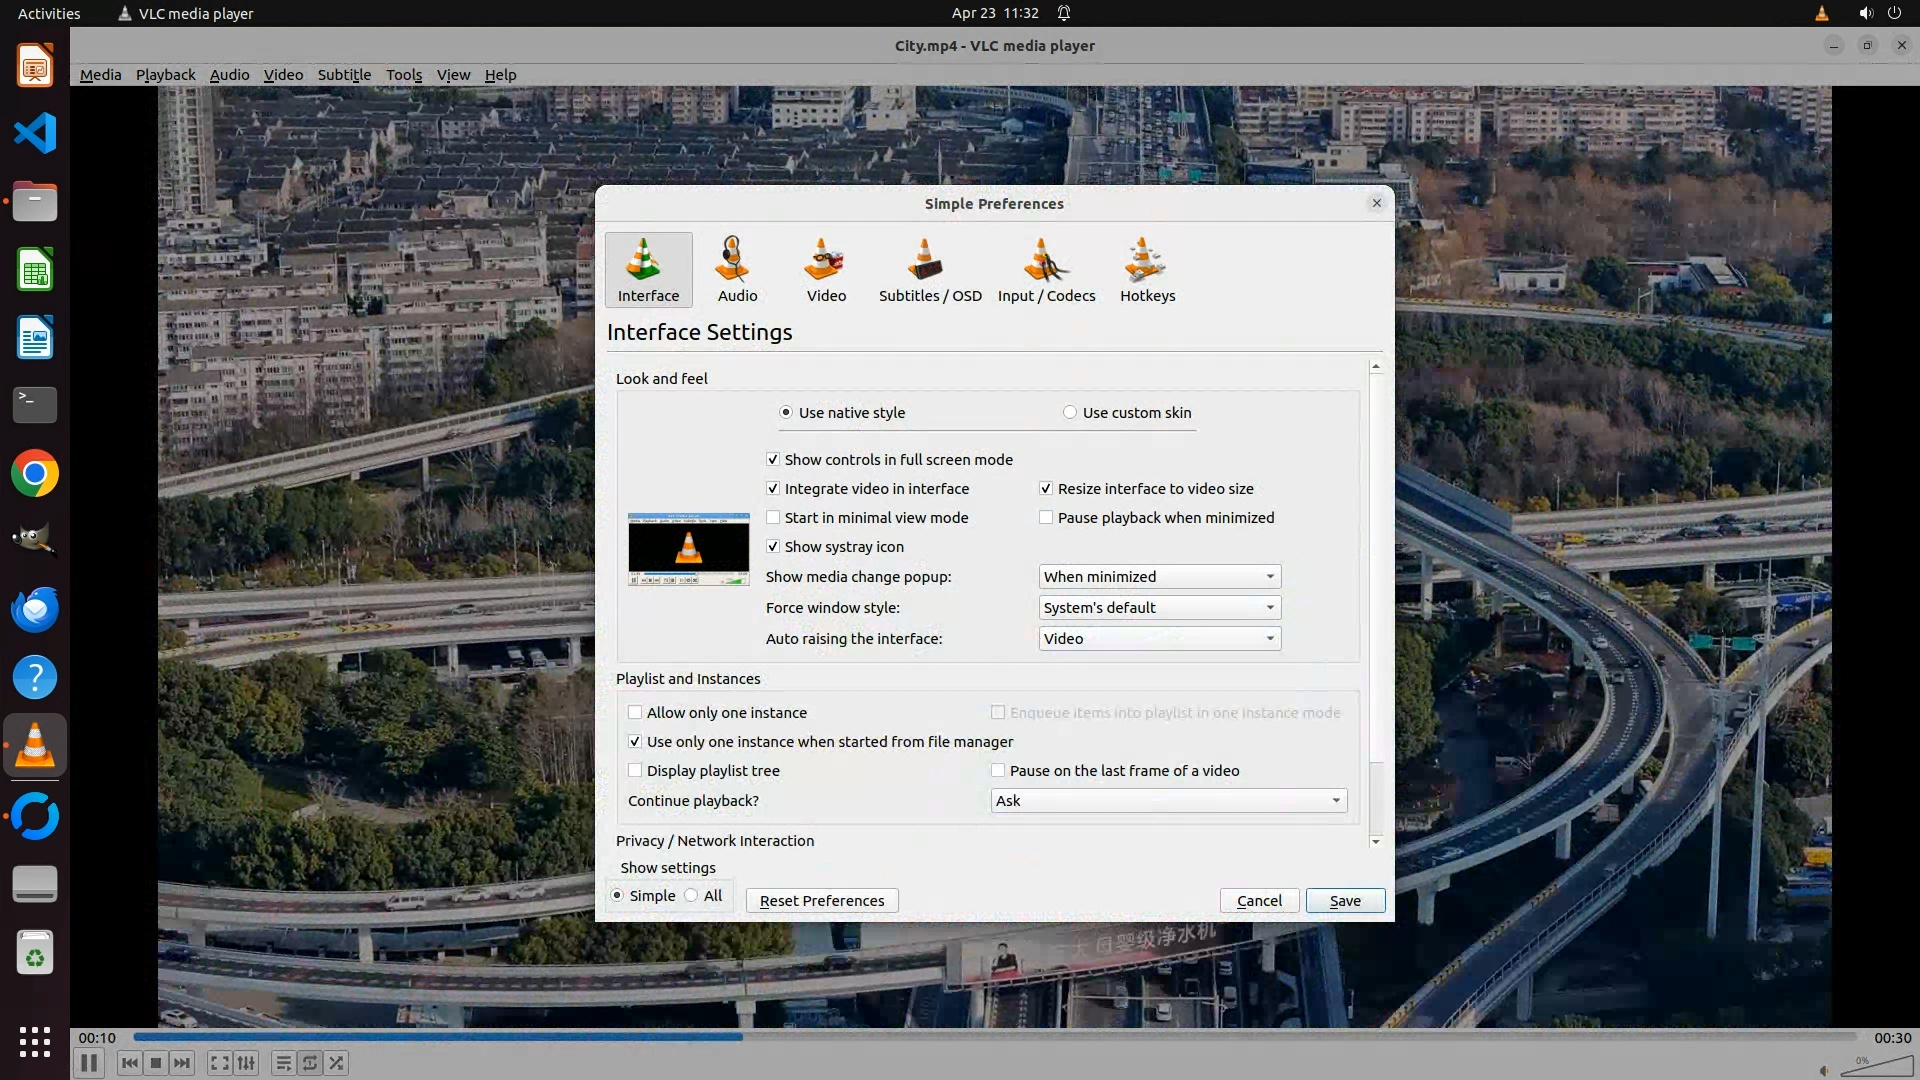Expand Show media change popup dropdown
1920x1080 pixels.
[x=1159, y=577]
